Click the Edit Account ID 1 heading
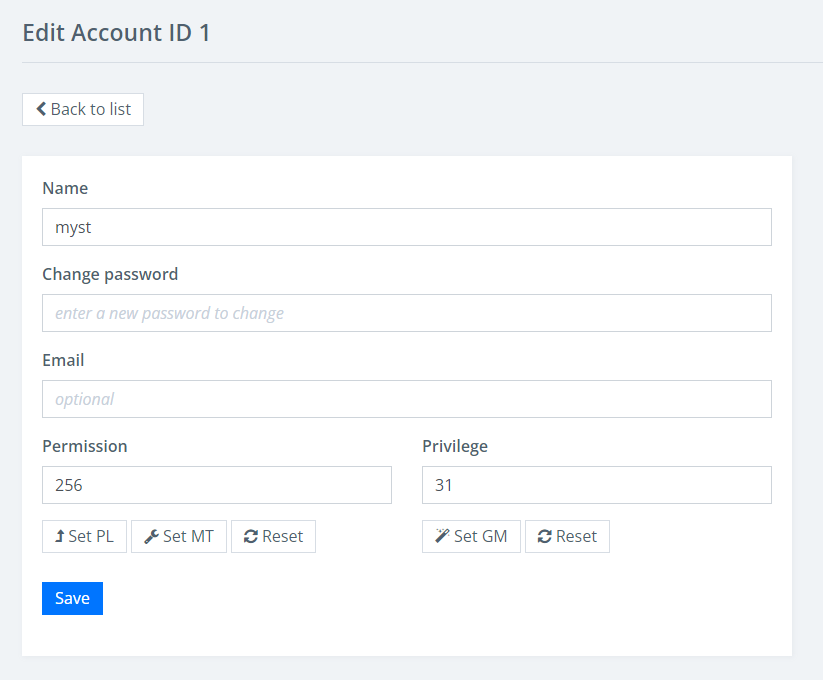The width and height of the screenshot is (823, 680). pos(116,33)
